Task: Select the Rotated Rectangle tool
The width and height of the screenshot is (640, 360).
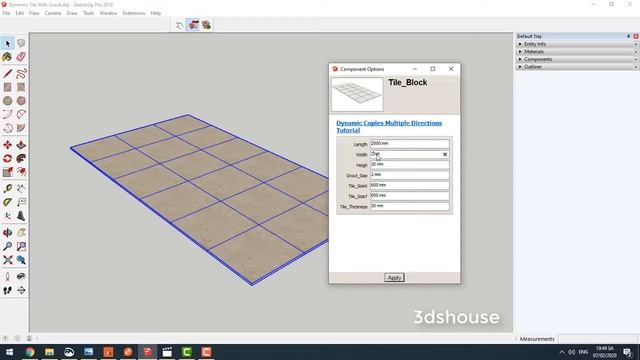Action: click(x=21, y=87)
